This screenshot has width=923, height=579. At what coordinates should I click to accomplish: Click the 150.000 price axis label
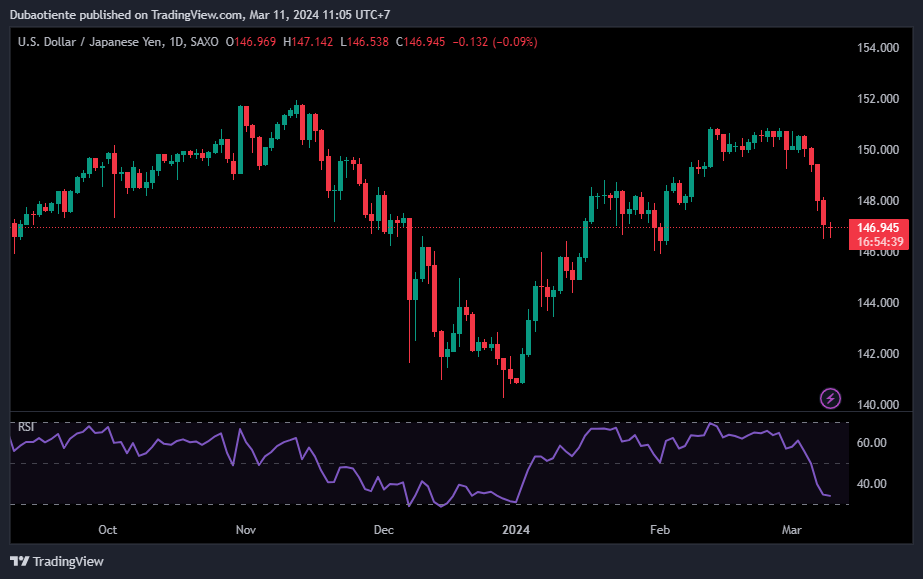tap(878, 150)
